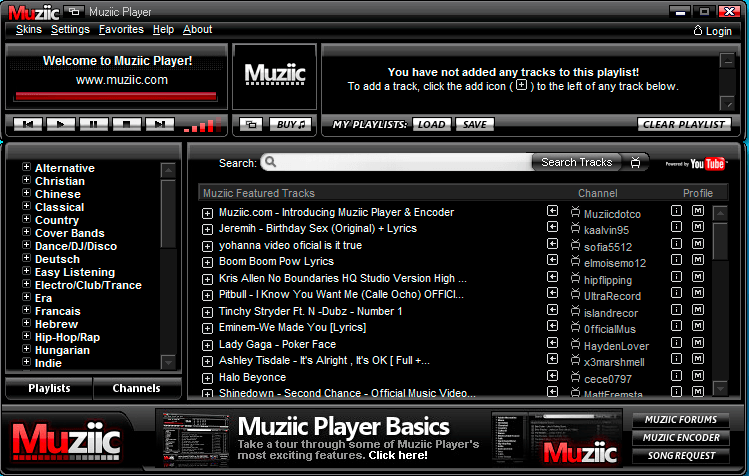749x476 pixels.
Task: Click the CLEAR PLAYLIST button
Action: coord(684,124)
